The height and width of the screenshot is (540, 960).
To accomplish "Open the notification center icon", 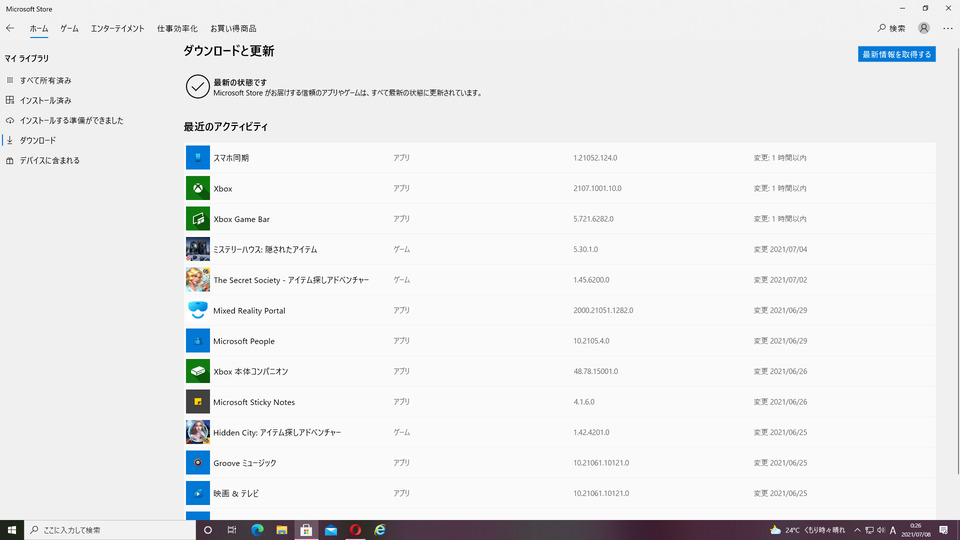I will 943,530.
